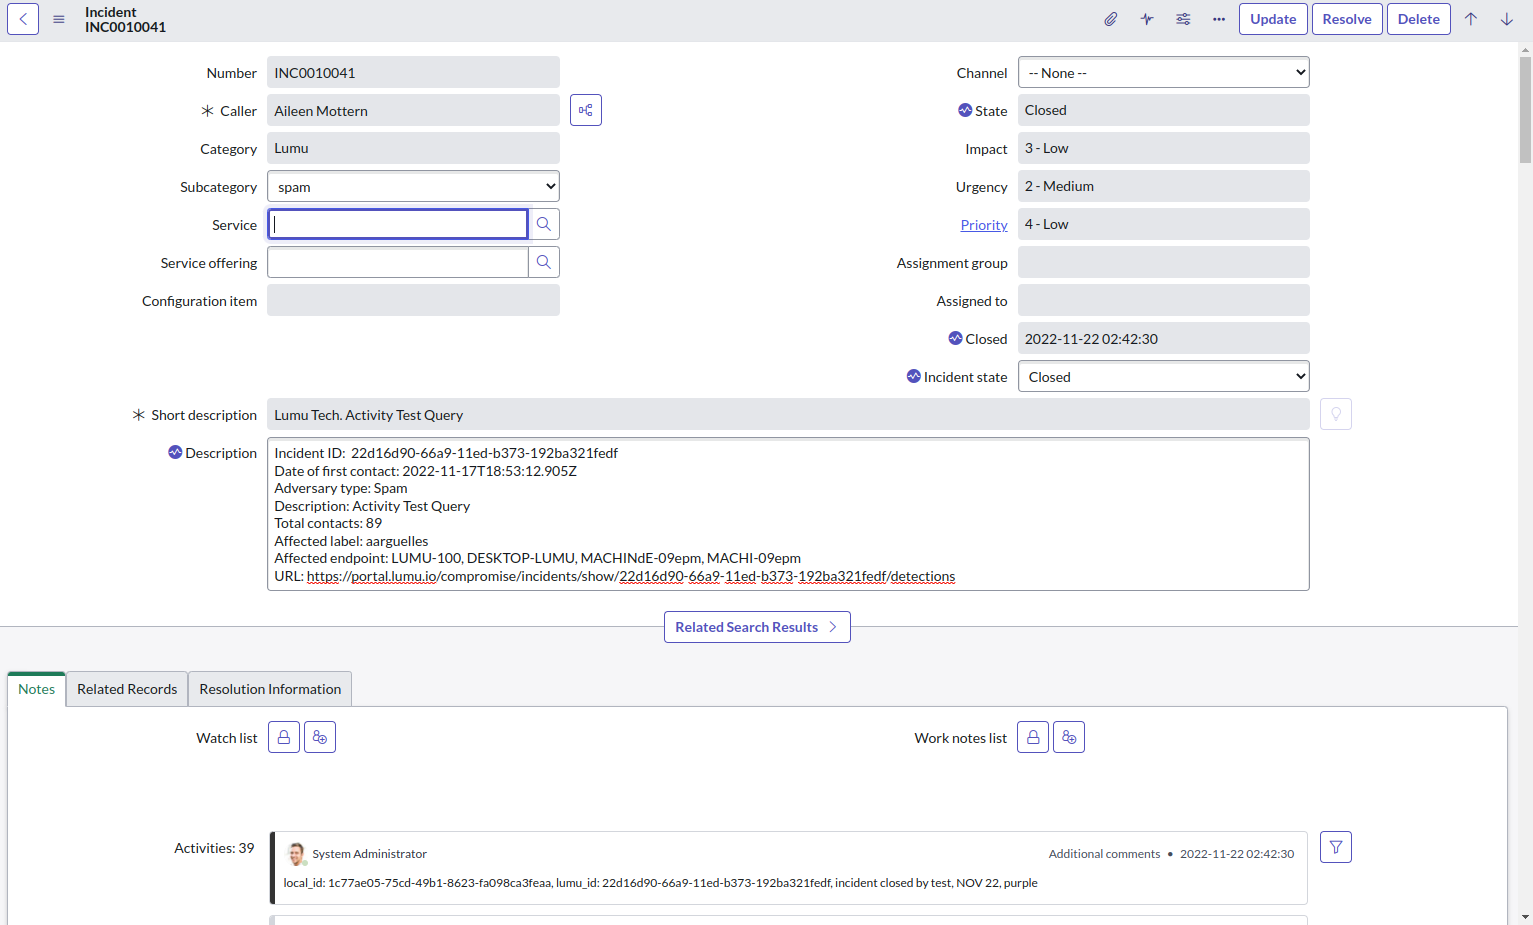This screenshot has height=925, width=1533.
Task: Open the Channel dropdown
Action: [1163, 72]
